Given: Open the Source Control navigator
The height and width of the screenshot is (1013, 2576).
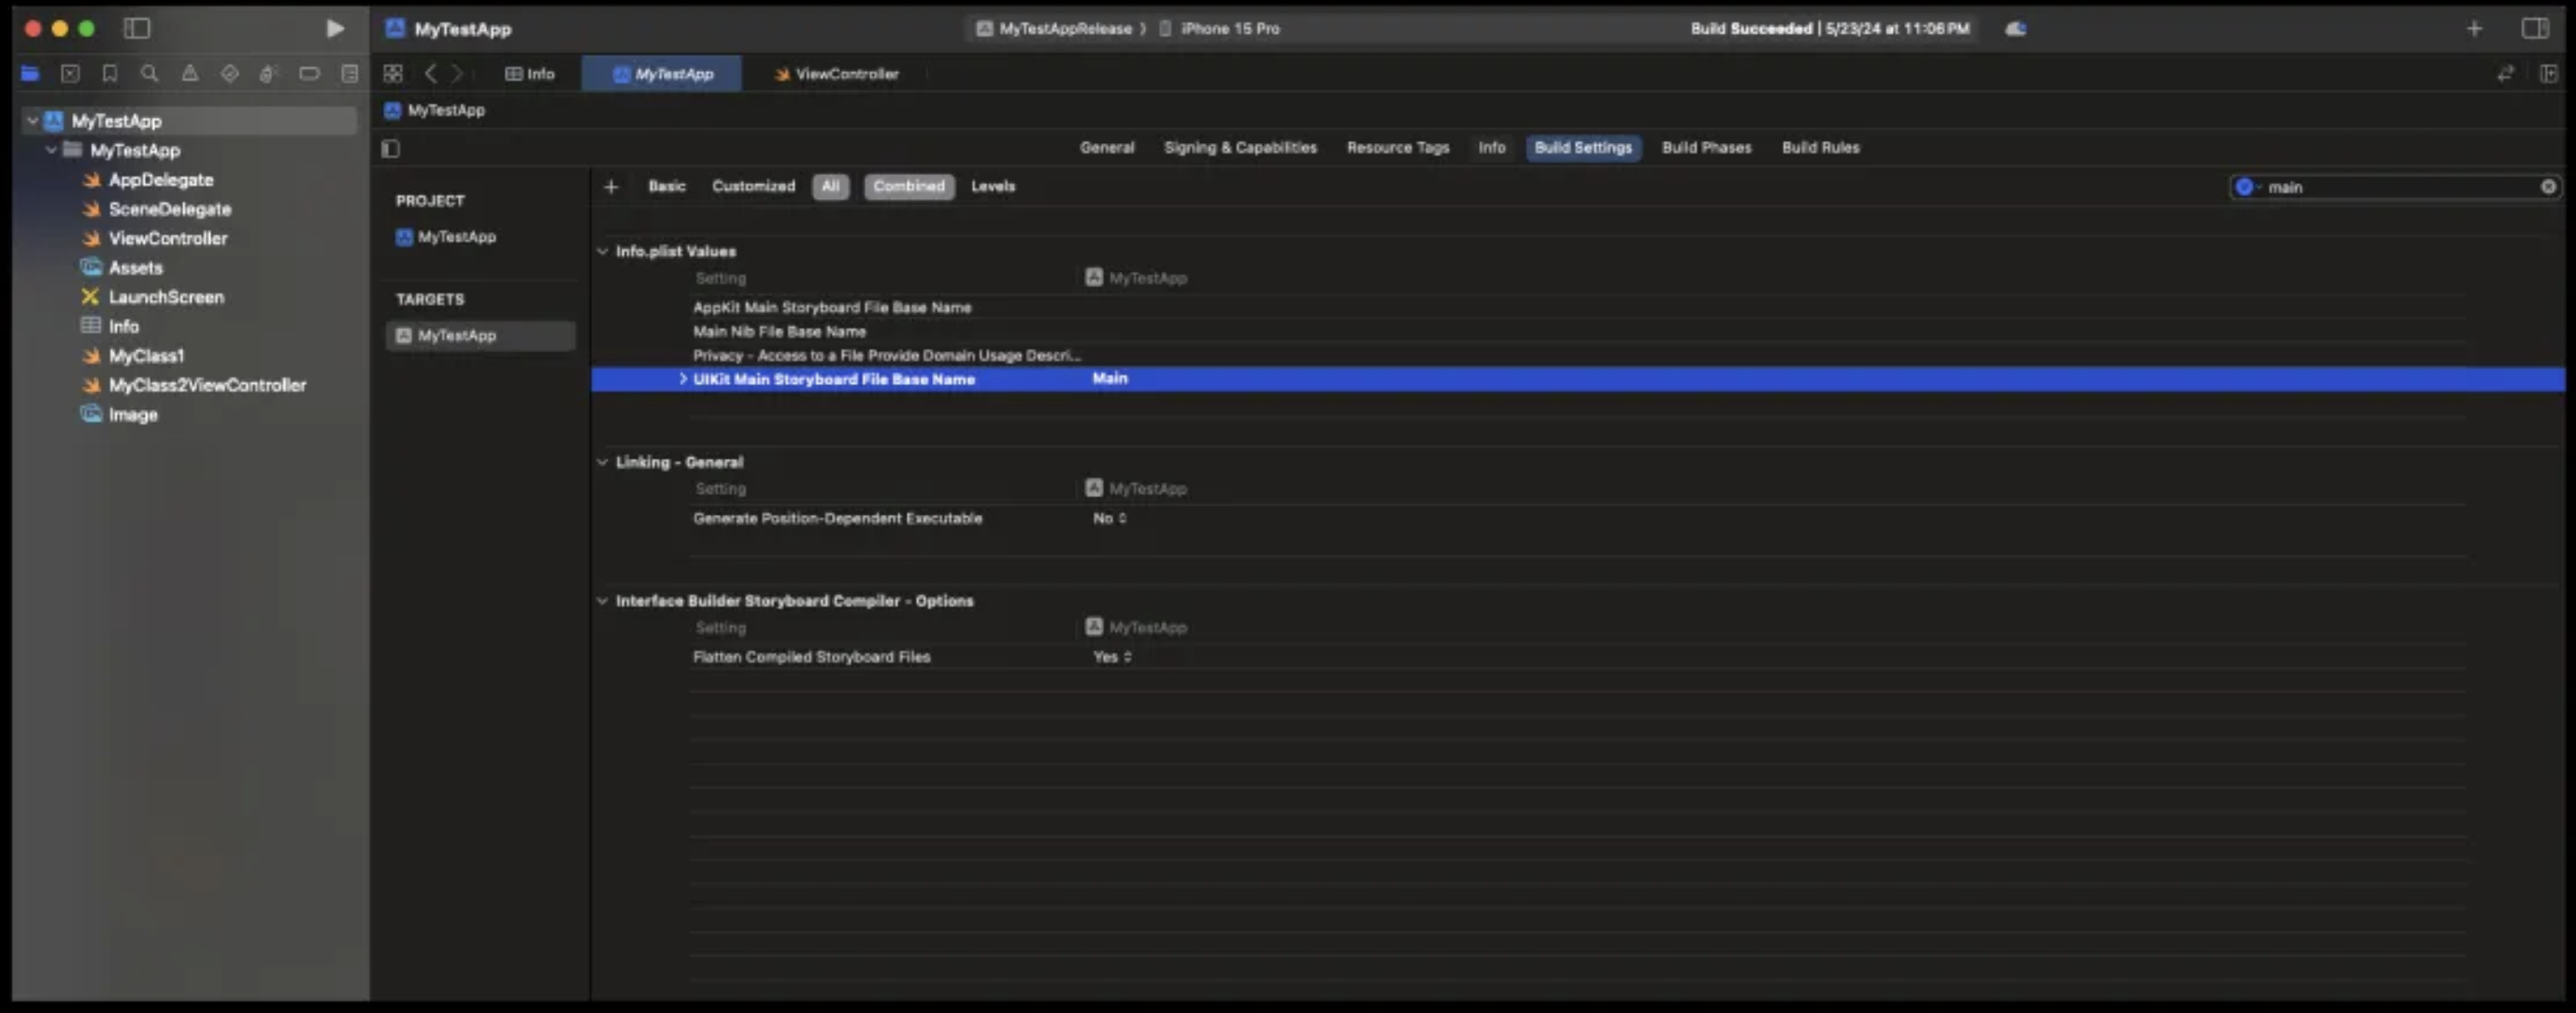Looking at the screenshot, I should pyautogui.click(x=70, y=73).
